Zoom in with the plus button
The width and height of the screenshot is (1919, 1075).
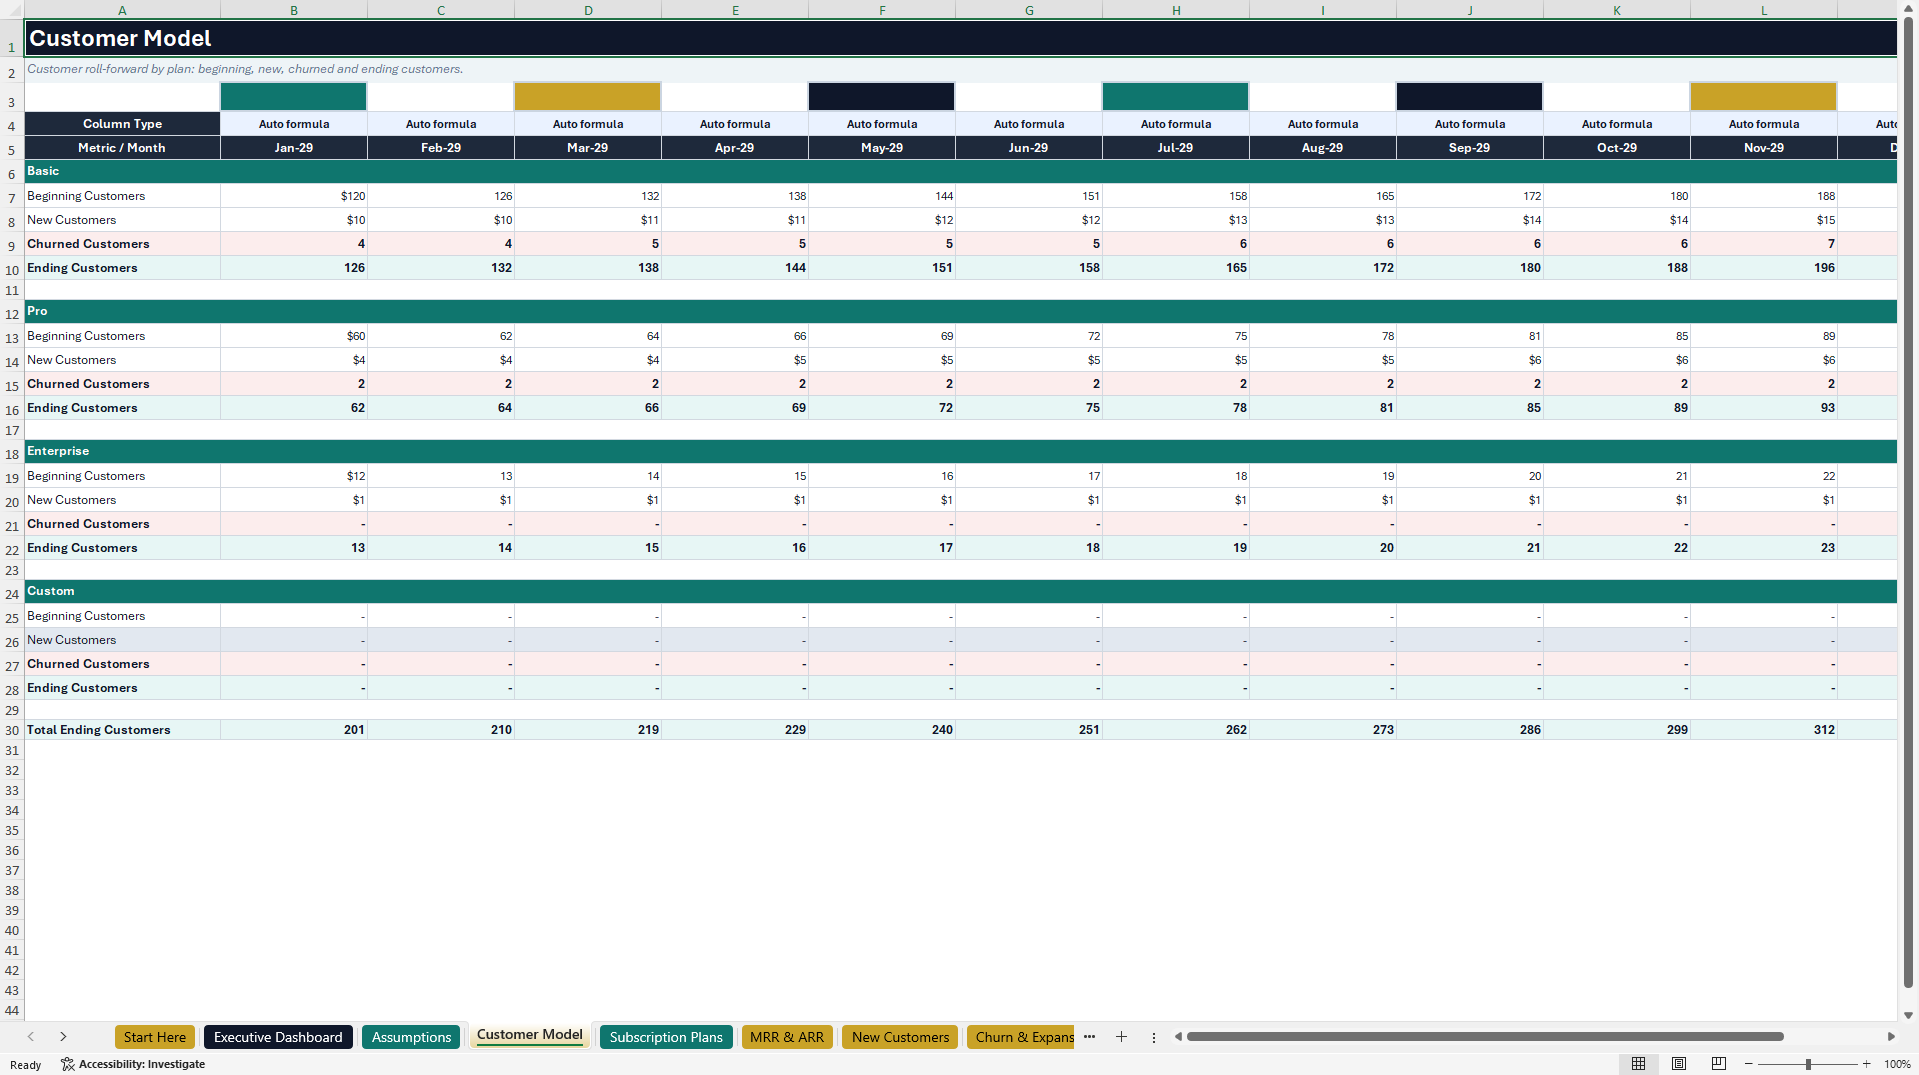[x=1866, y=1064]
